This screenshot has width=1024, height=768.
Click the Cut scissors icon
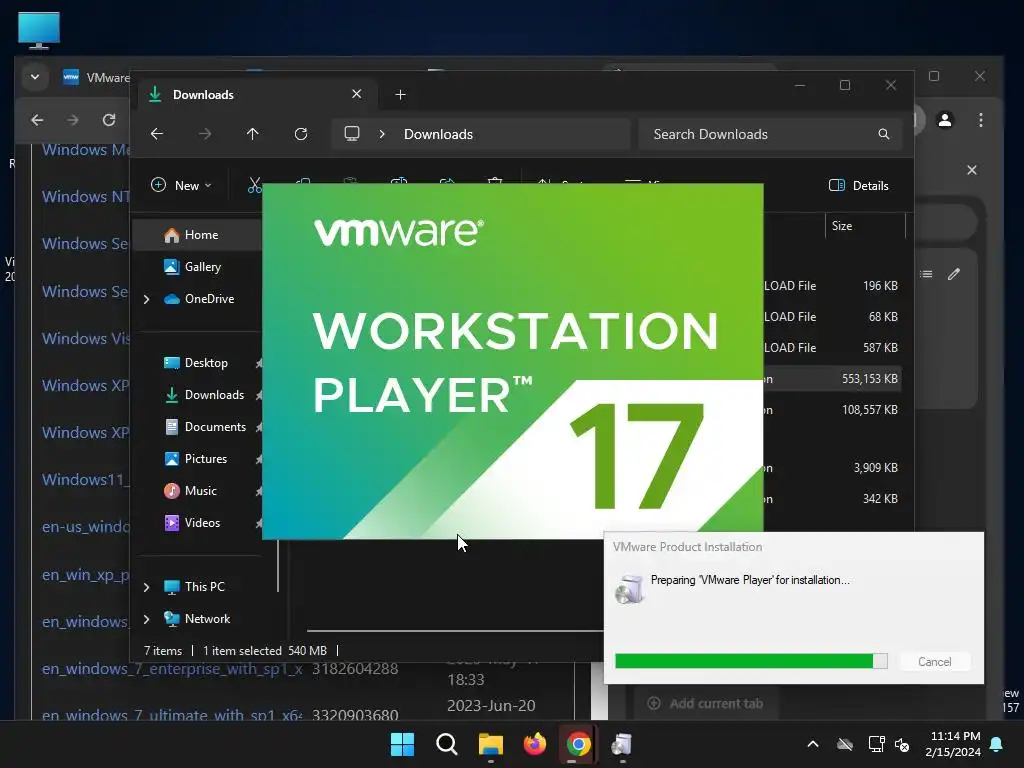pyautogui.click(x=255, y=185)
